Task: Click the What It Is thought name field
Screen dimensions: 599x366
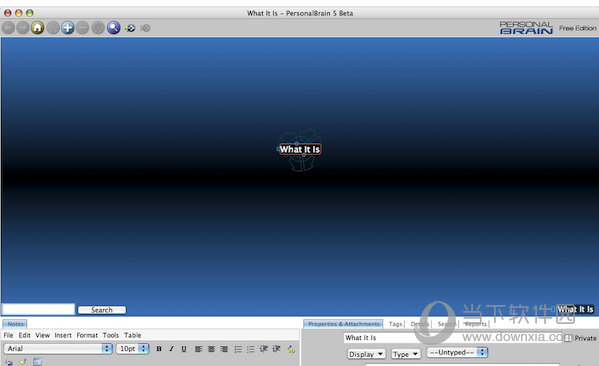Action: pos(453,338)
